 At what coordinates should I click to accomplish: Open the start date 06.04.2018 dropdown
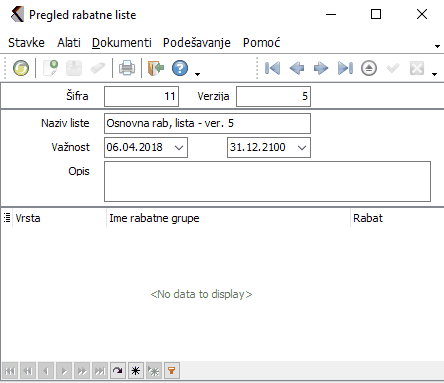[x=179, y=147]
